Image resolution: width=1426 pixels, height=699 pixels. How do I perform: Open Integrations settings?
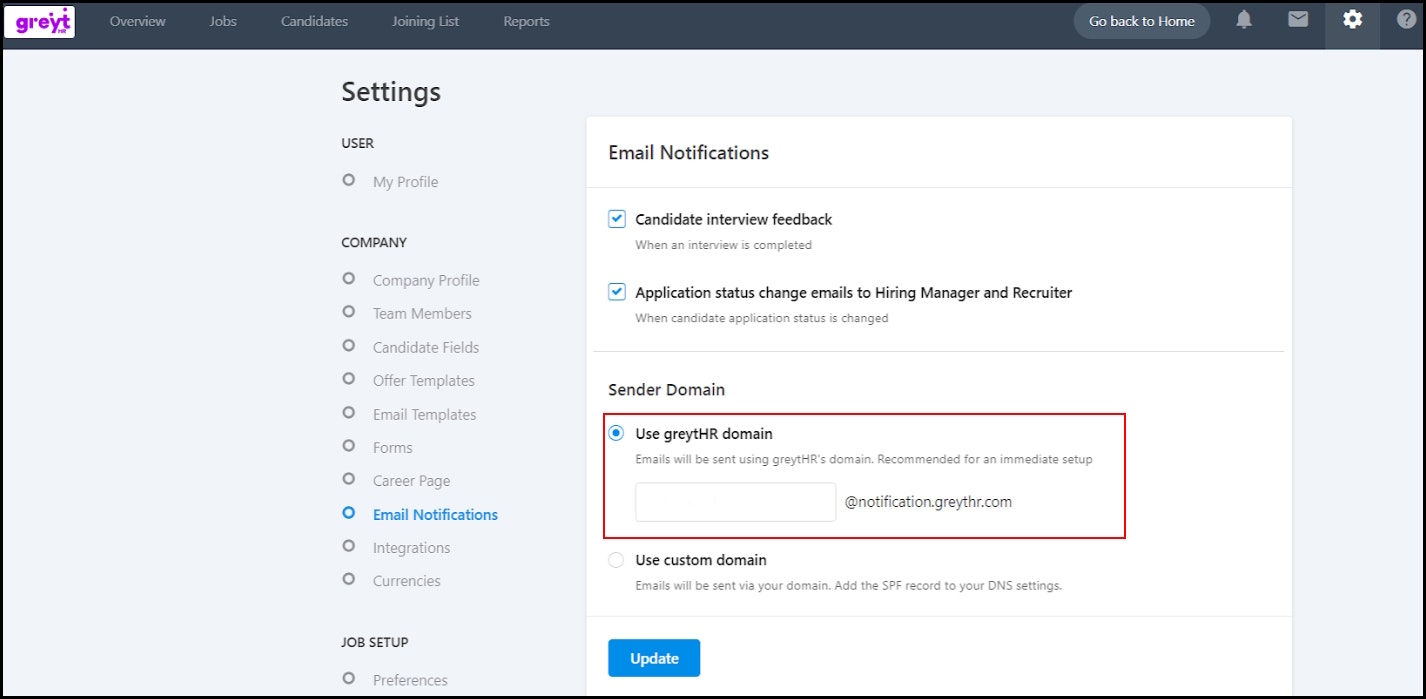(x=412, y=547)
